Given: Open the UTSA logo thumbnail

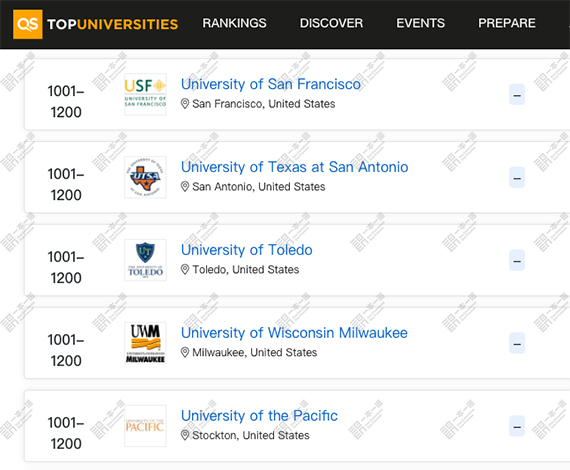Looking at the screenshot, I should pyautogui.click(x=145, y=177).
